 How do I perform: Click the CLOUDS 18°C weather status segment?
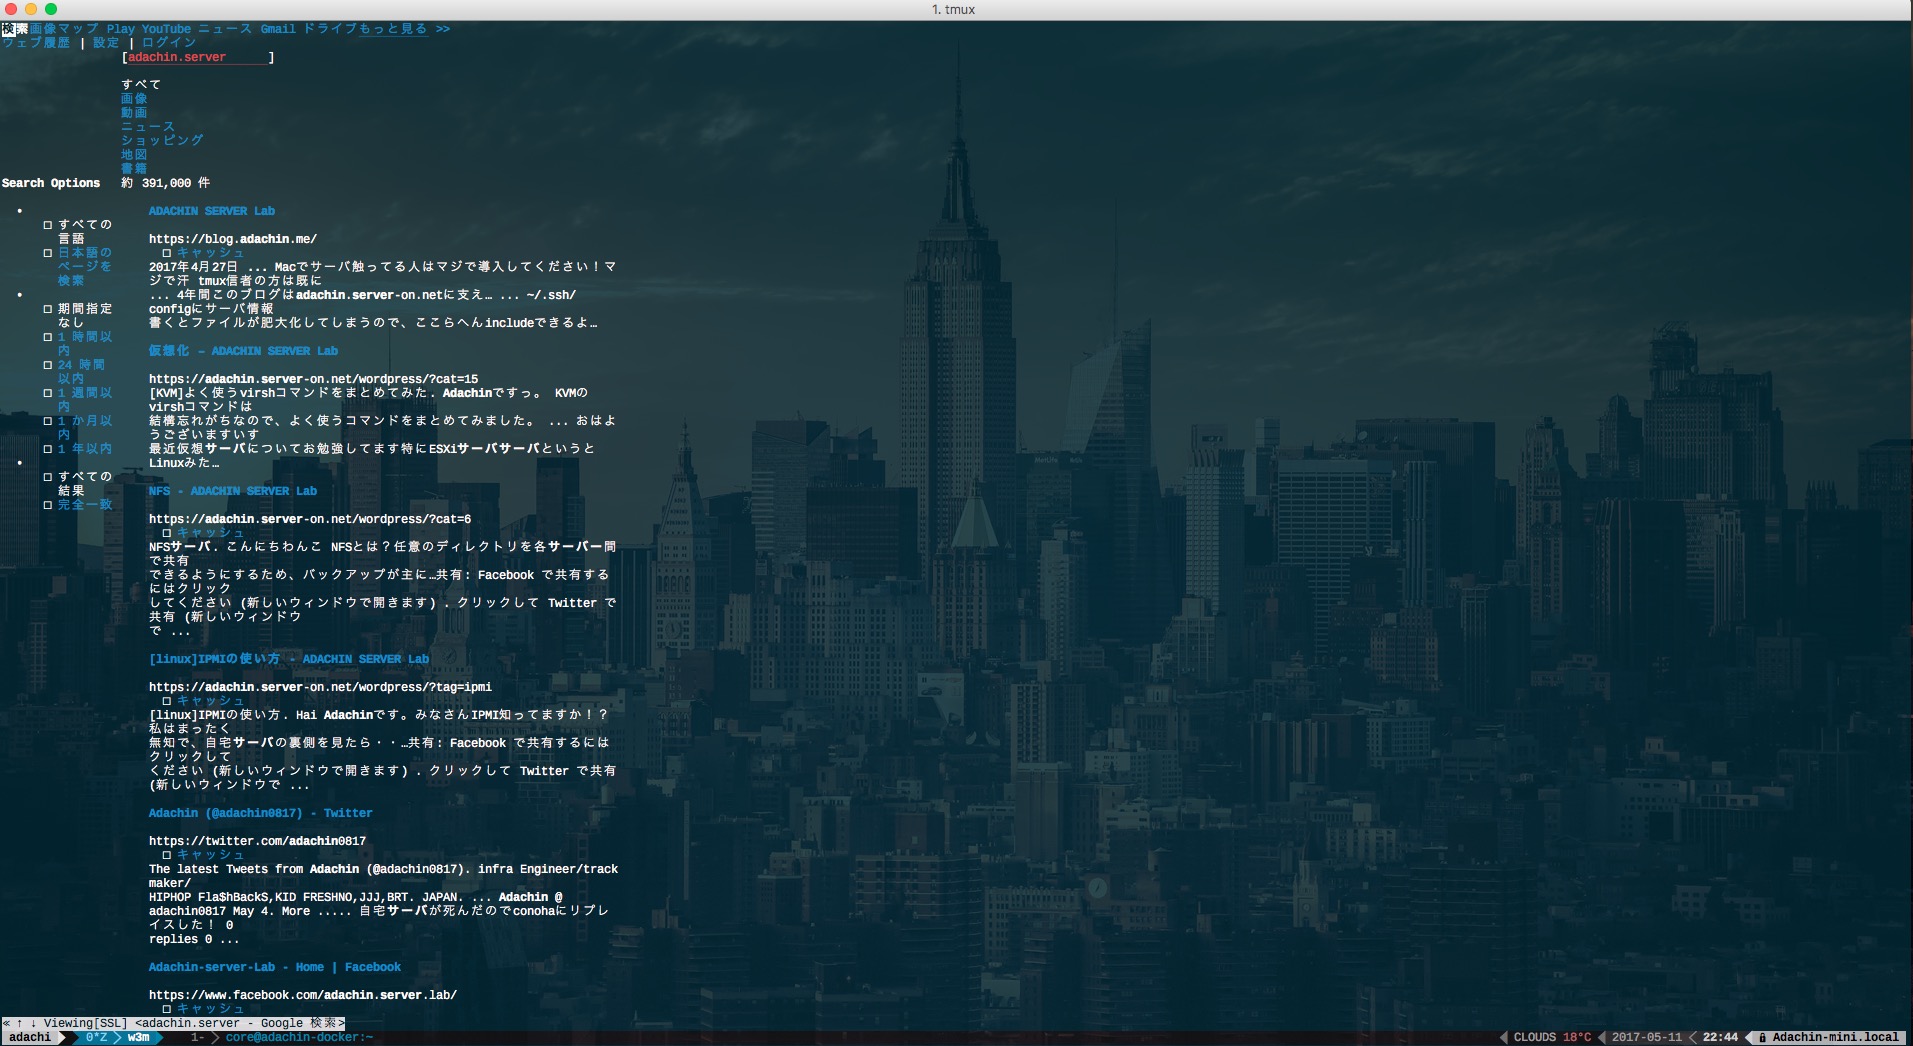[x=1552, y=1038]
